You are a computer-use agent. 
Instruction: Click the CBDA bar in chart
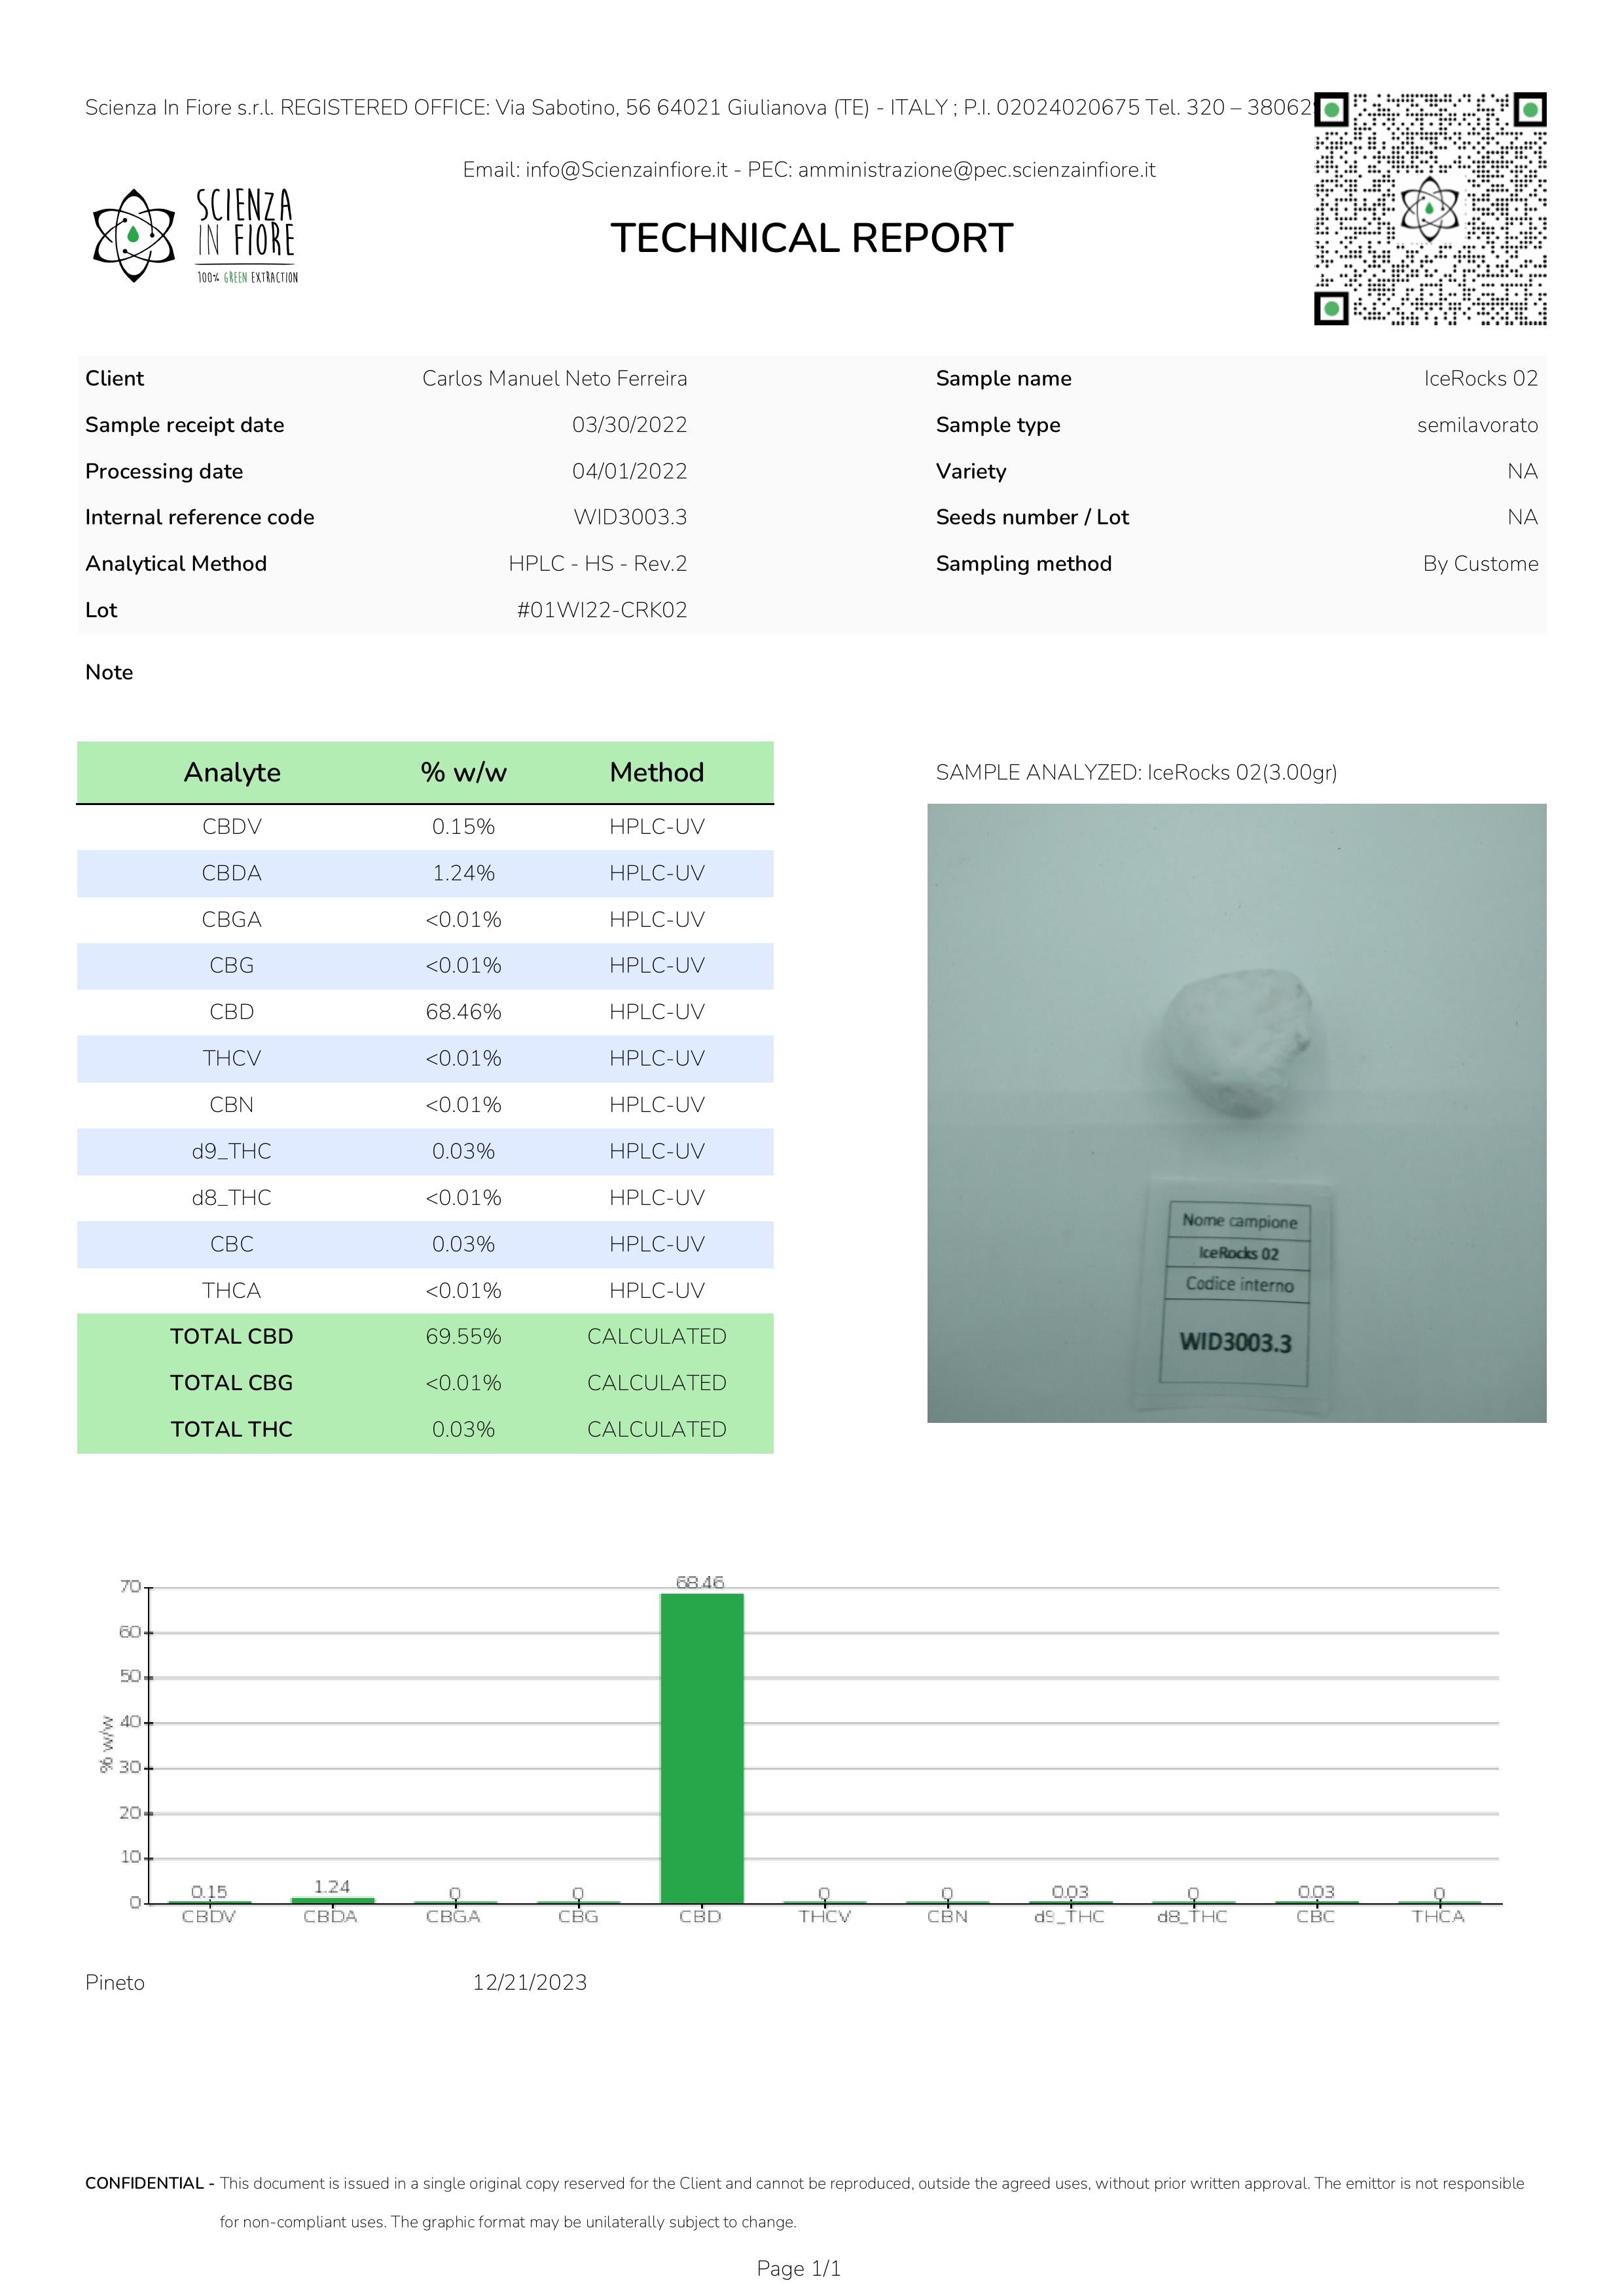click(x=332, y=1899)
